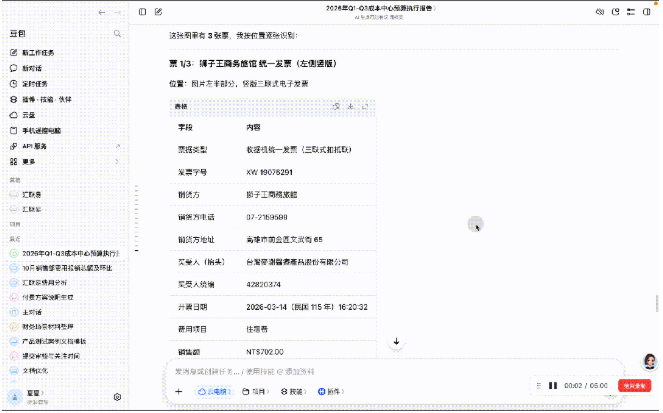Open 定时任务 in the sidebar

[x=35, y=84]
